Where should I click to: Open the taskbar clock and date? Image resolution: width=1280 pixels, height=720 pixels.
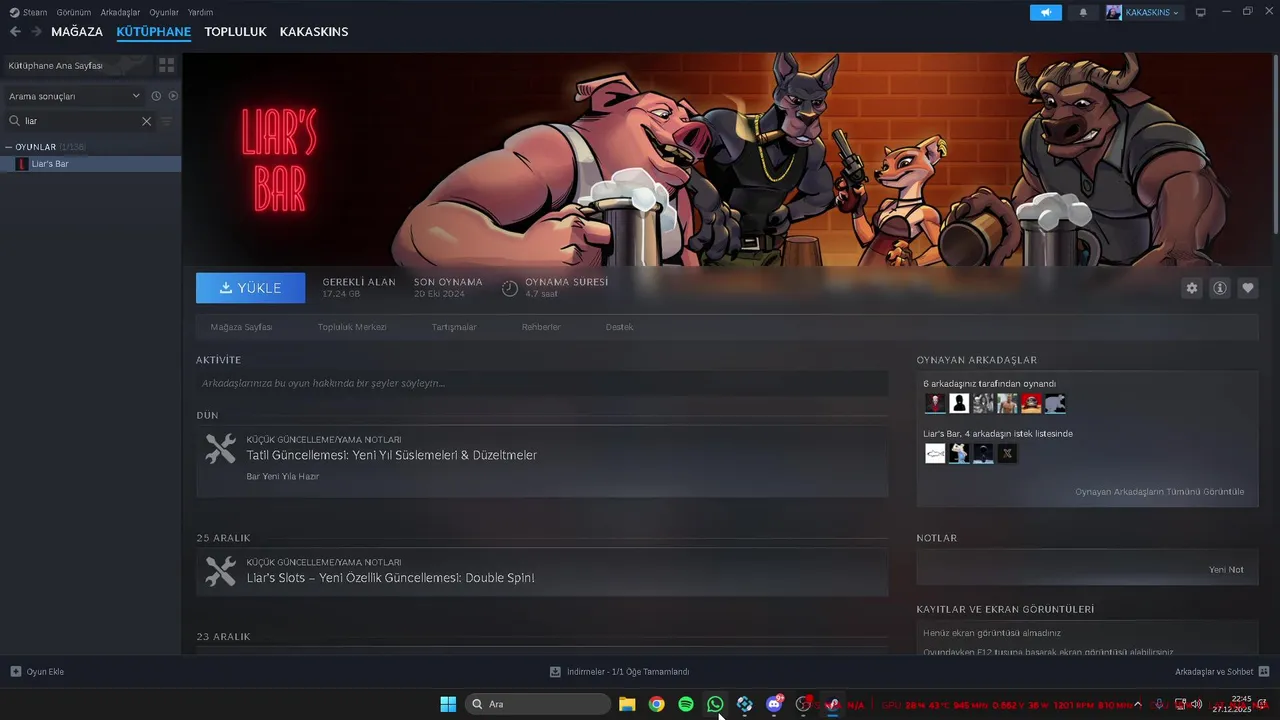1234,704
